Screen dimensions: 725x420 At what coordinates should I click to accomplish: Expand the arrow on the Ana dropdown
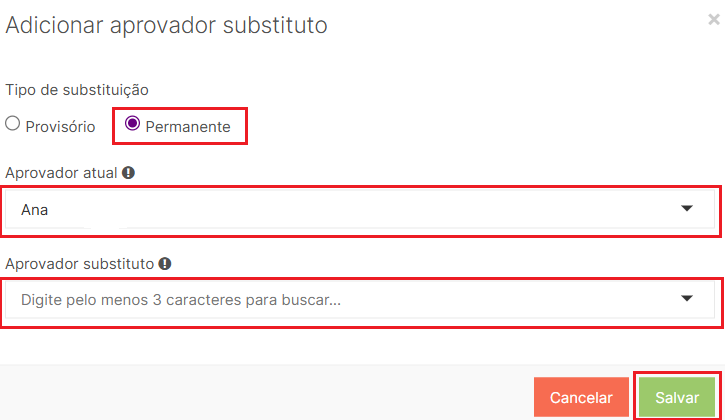click(x=687, y=208)
